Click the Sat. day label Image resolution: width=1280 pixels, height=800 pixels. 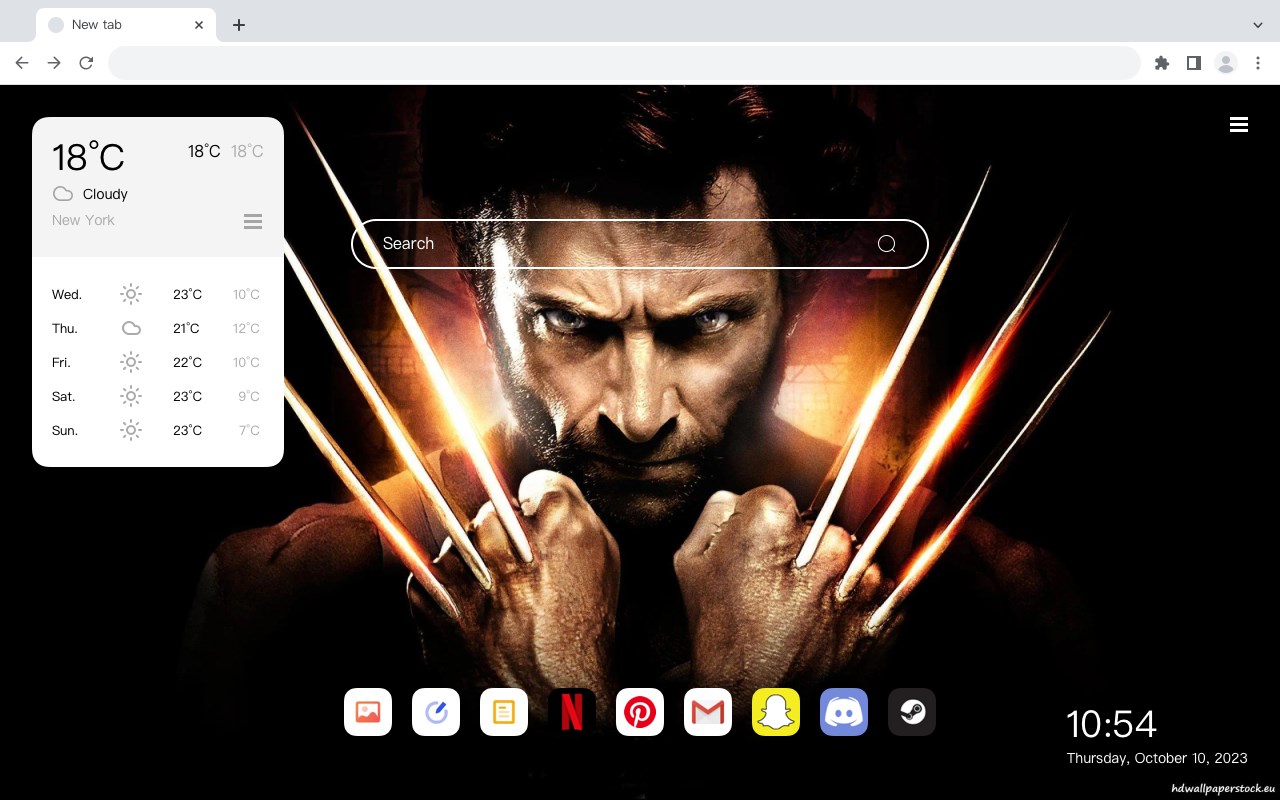[x=64, y=396]
